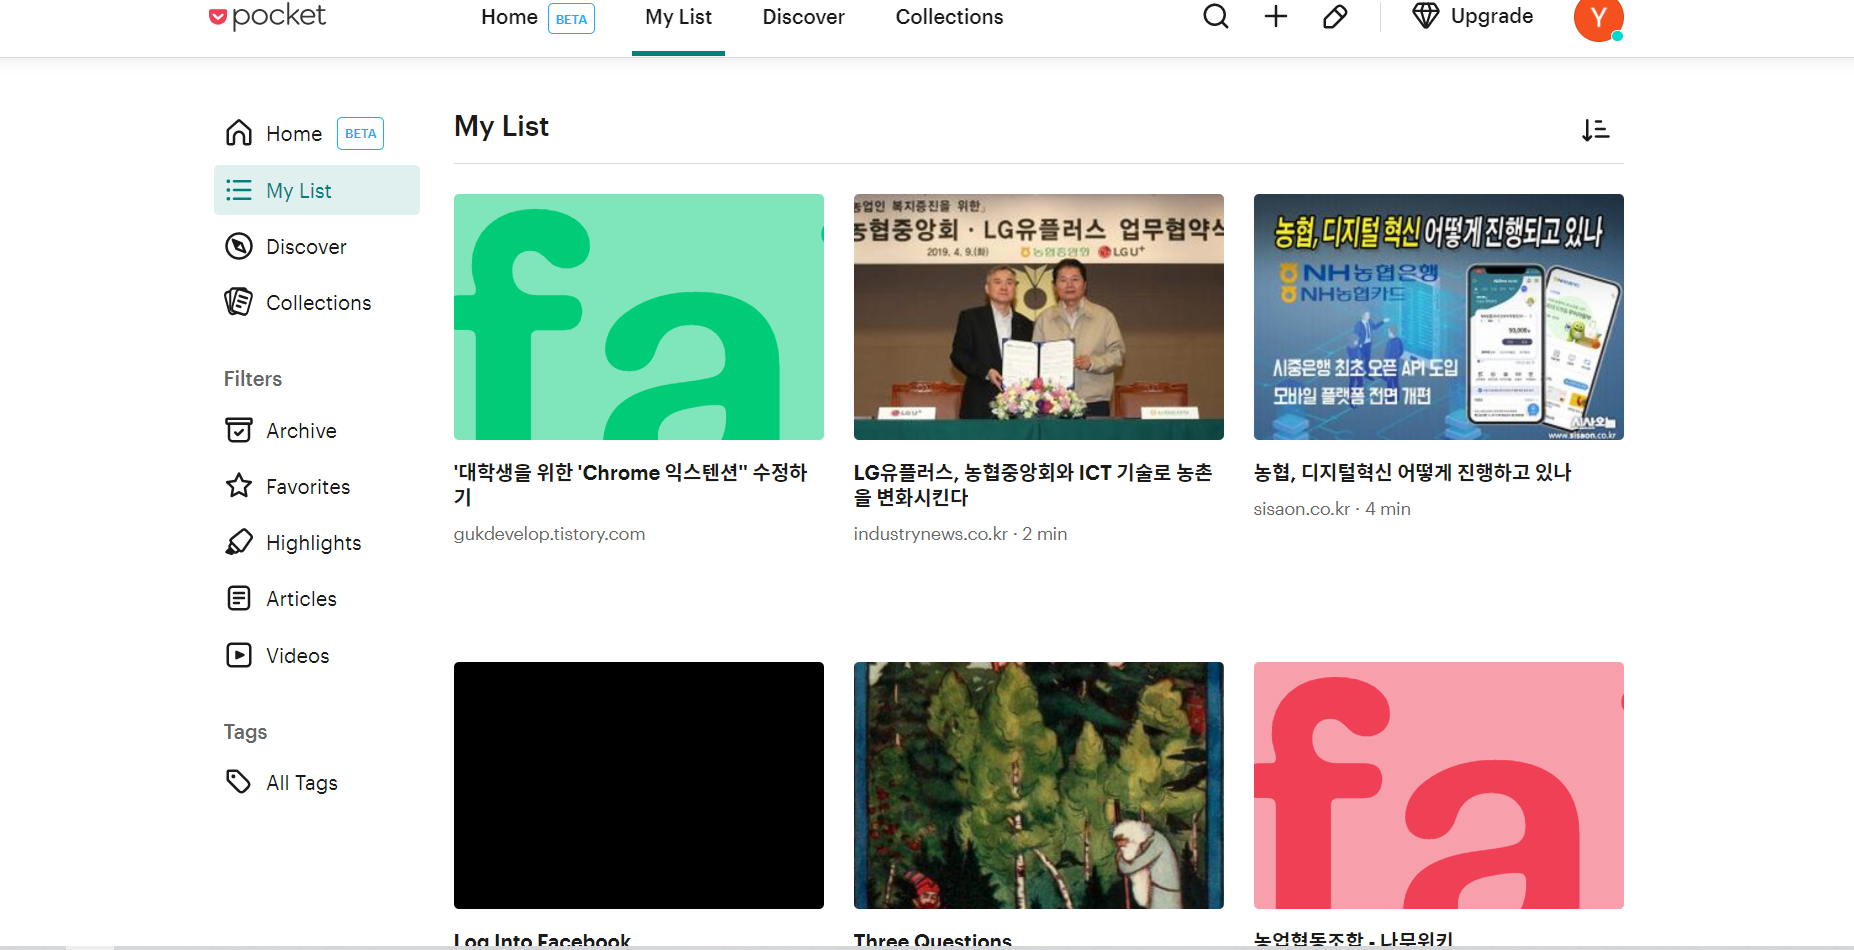Image resolution: width=1854 pixels, height=950 pixels.
Task: Filter by the Highlights label
Action: point(313,543)
